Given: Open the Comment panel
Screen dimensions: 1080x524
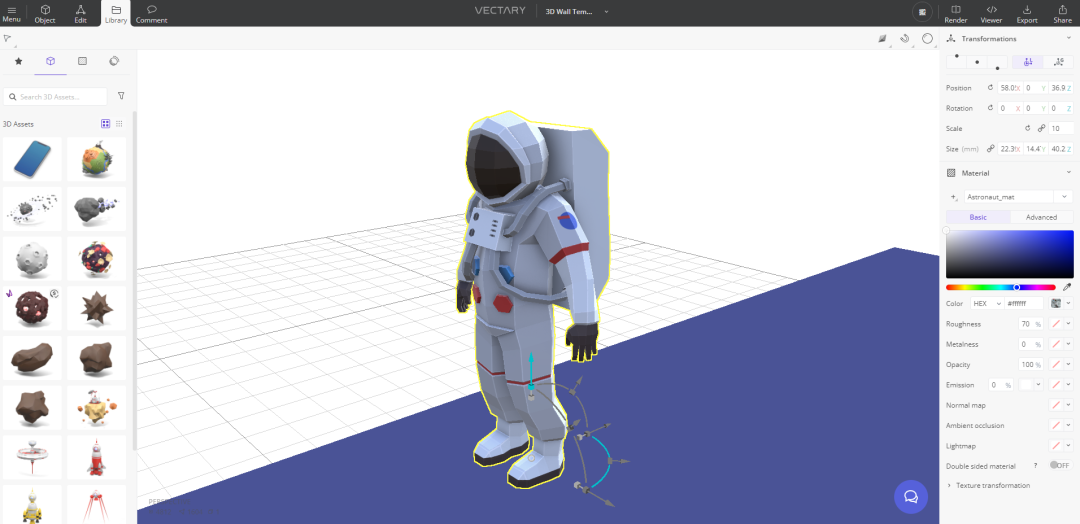Looking at the screenshot, I should point(151,13).
